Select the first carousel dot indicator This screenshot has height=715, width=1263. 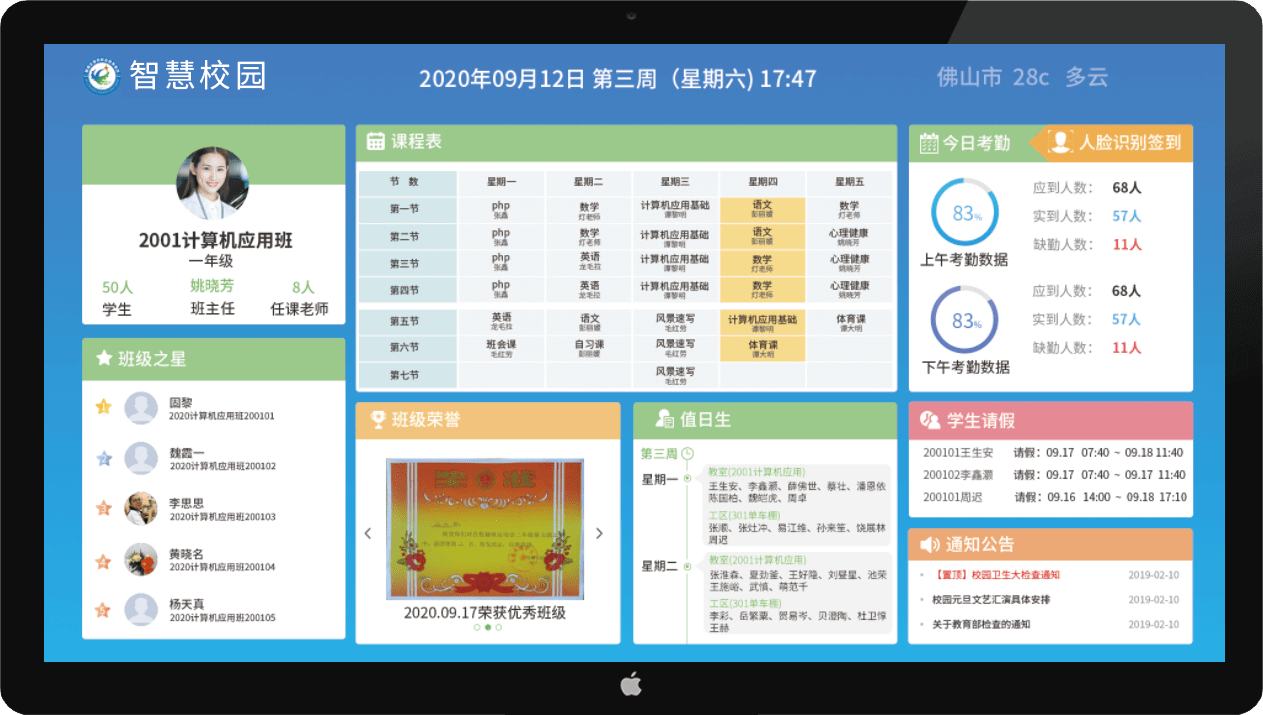click(476, 628)
